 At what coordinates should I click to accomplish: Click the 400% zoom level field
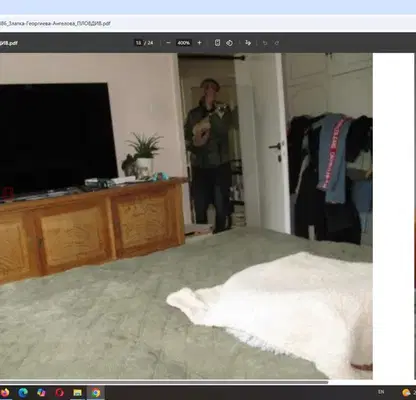click(184, 43)
